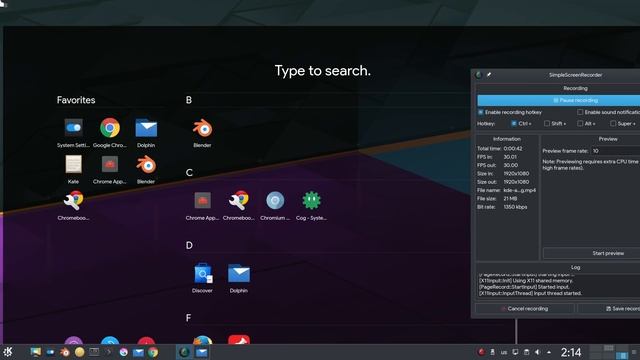This screenshot has height=360, width=640.
Task: Open Dolphin under the D section
Action: pyautogui.click(x=239, y=278)
